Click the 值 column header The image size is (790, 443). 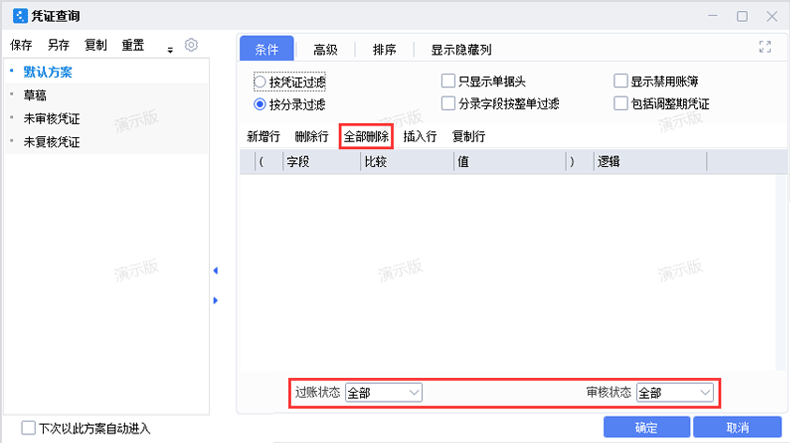[x=510, y=162]
